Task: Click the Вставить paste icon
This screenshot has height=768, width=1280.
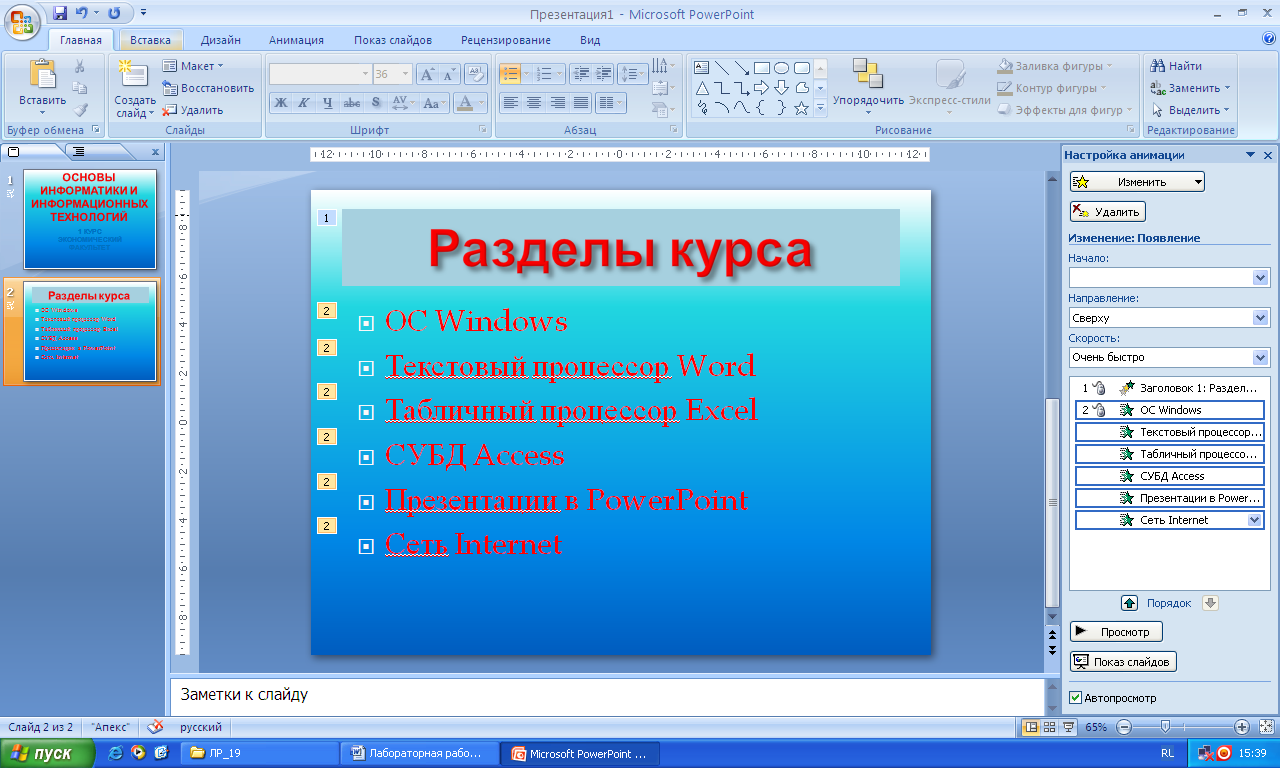Action: coord(42,76)
